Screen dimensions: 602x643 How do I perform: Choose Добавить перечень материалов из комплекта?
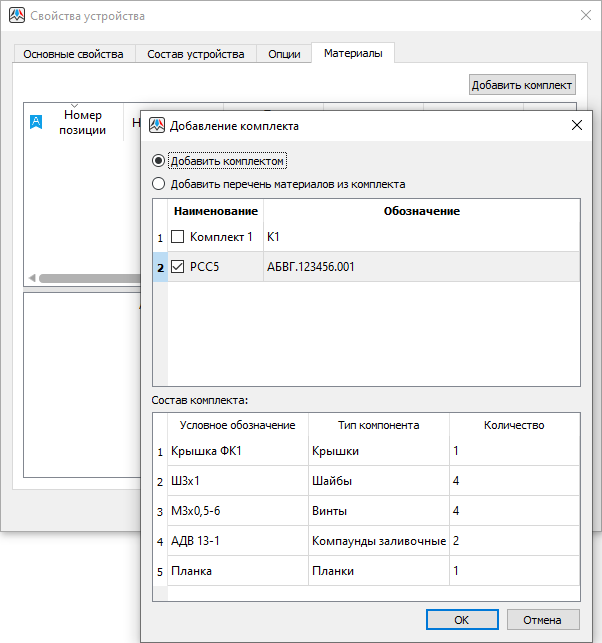[158, 184]
